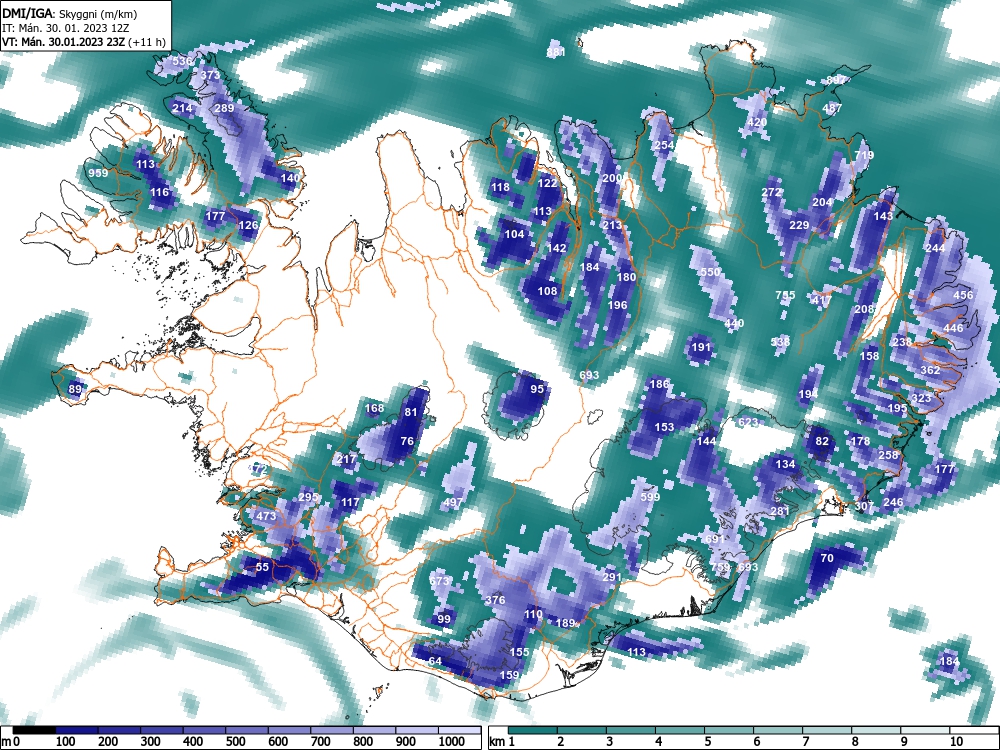Click the map value '140'

290,178
